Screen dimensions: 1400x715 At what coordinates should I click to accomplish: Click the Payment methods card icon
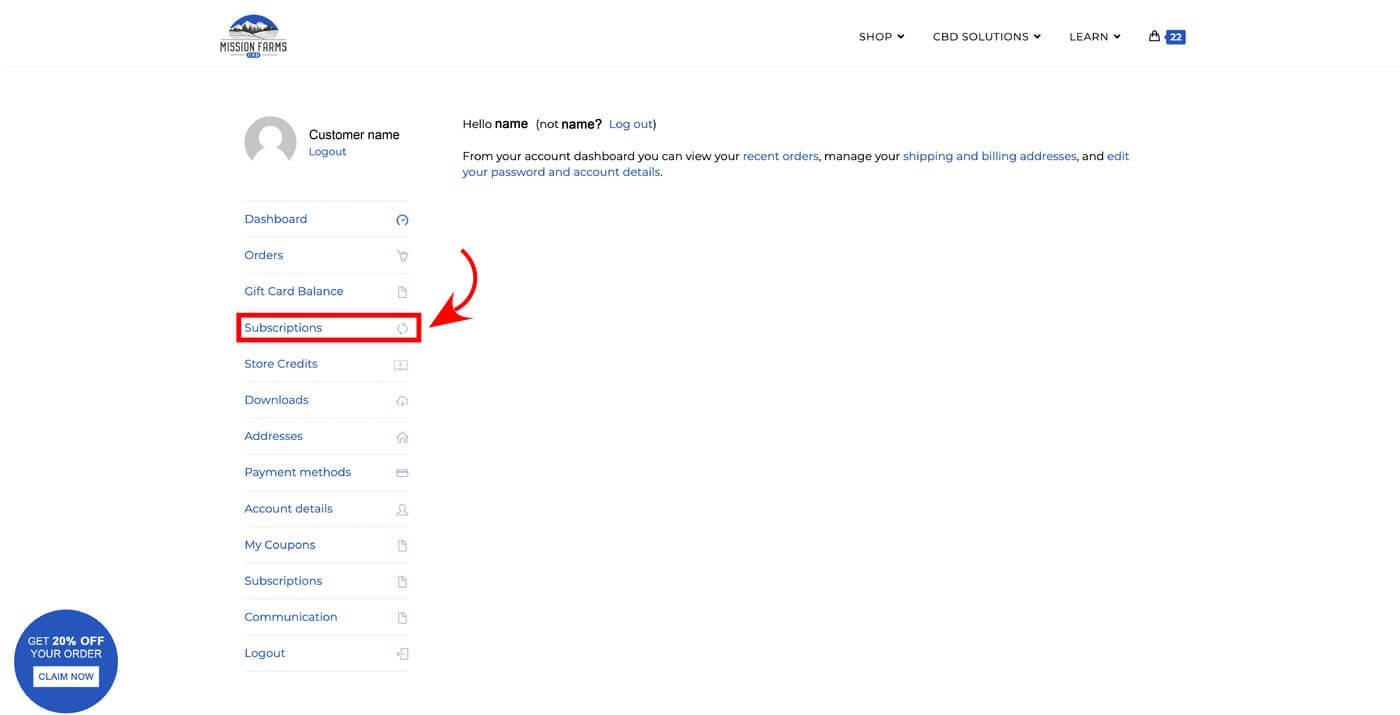click(x=402, y=473)
